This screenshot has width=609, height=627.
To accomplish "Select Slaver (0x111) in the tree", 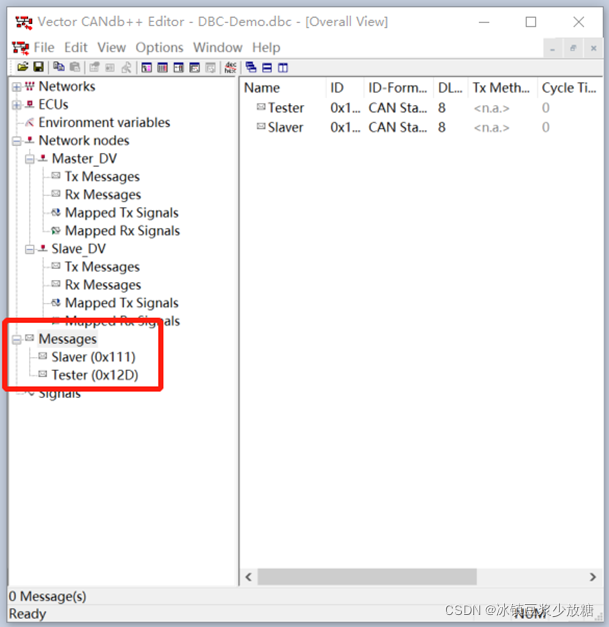I will click(93, 357).
